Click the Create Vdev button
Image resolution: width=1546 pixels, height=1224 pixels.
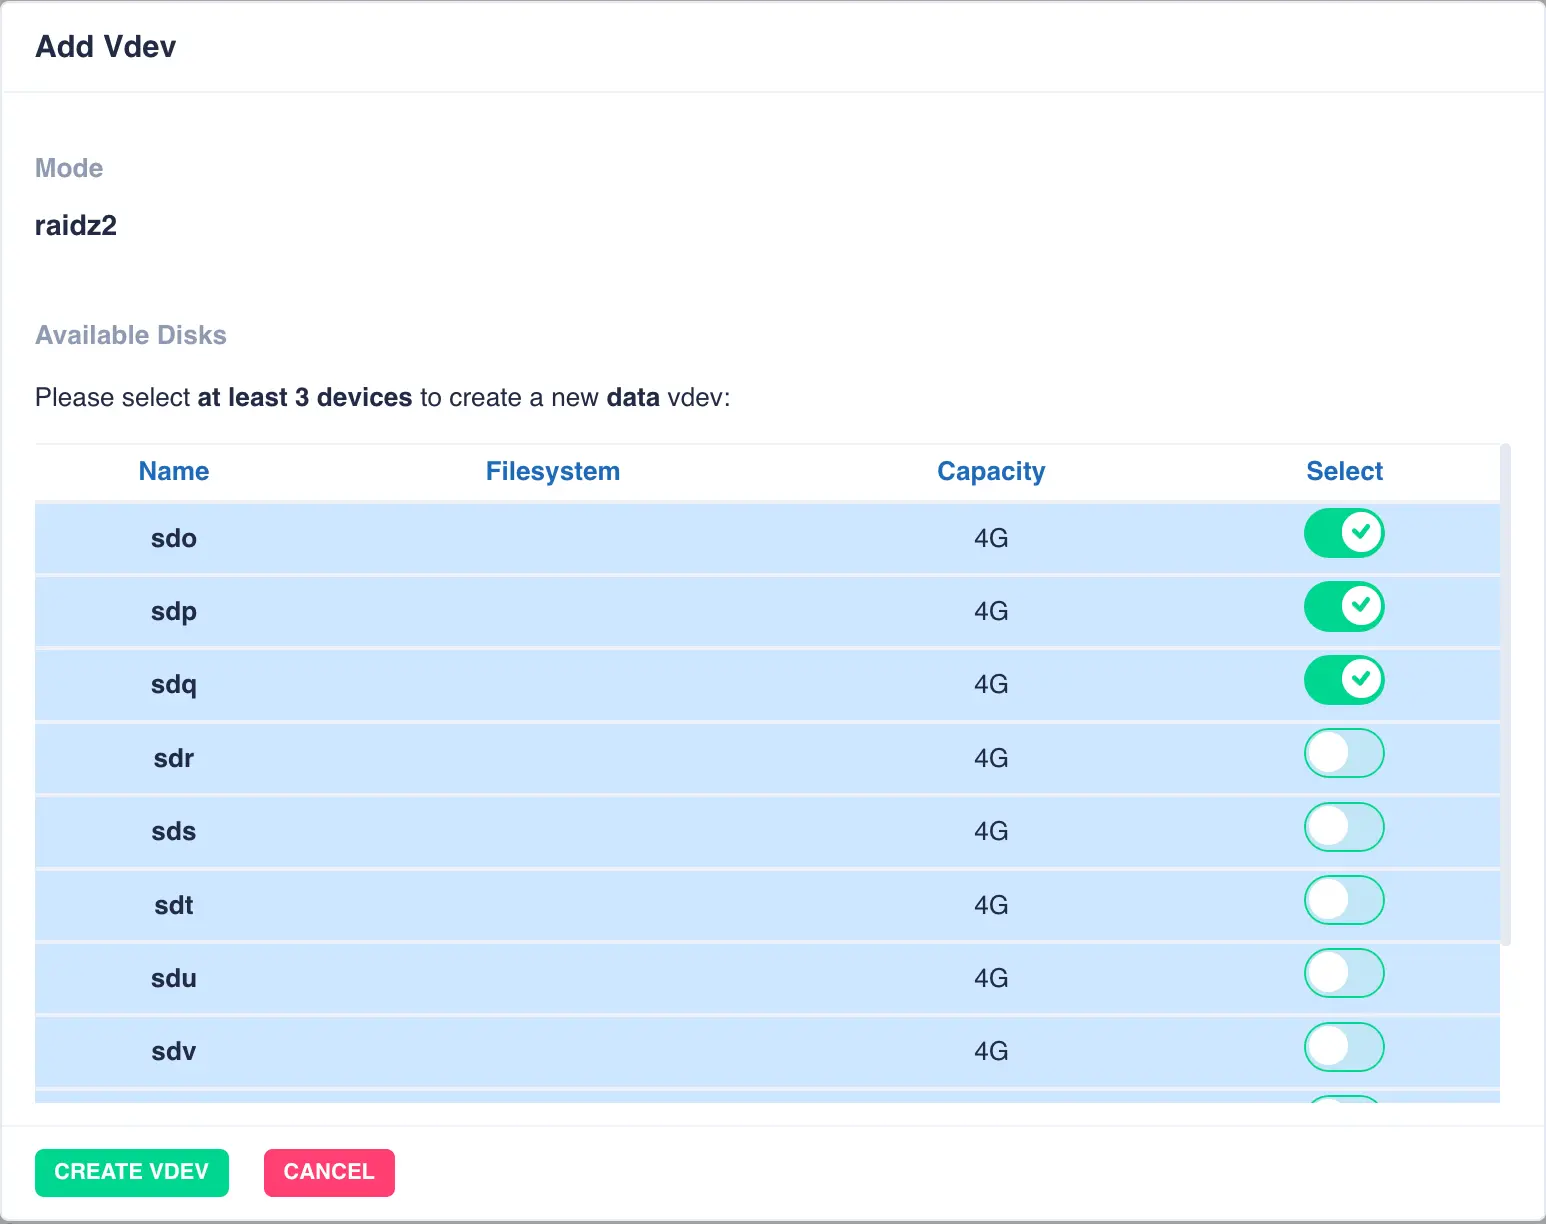point(131,1172)
